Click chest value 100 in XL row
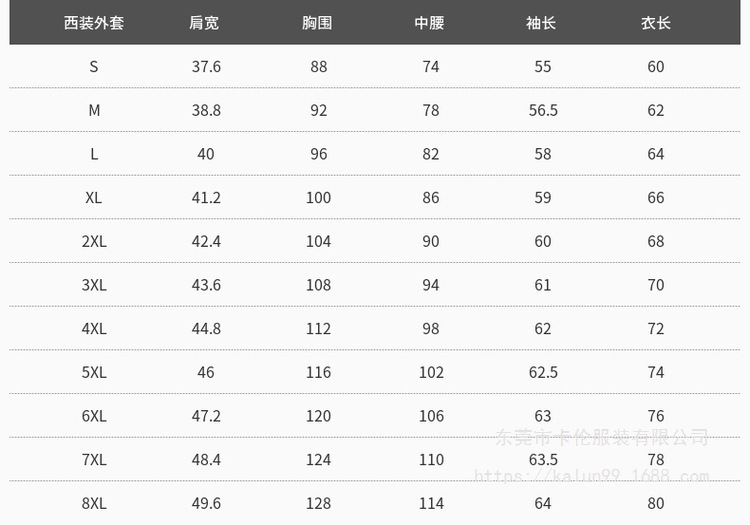750x525 pixels. pos(318,198)
